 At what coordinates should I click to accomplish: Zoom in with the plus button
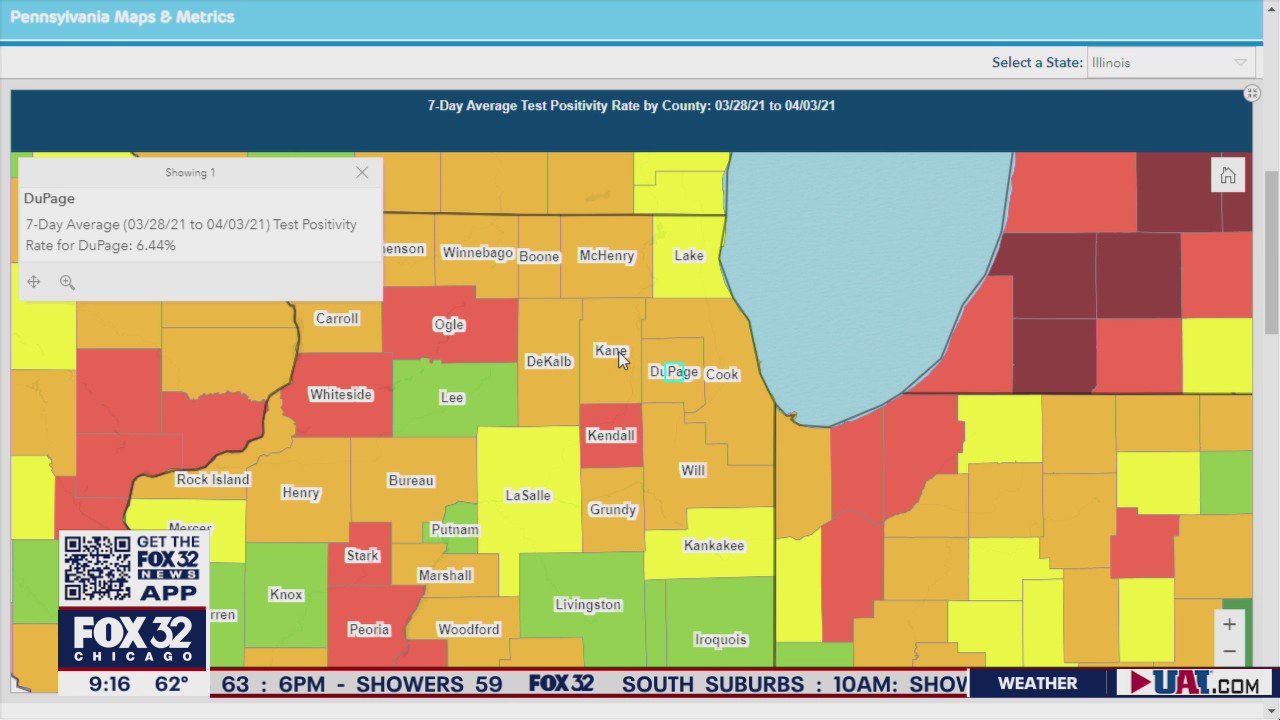click(1229, 624)
